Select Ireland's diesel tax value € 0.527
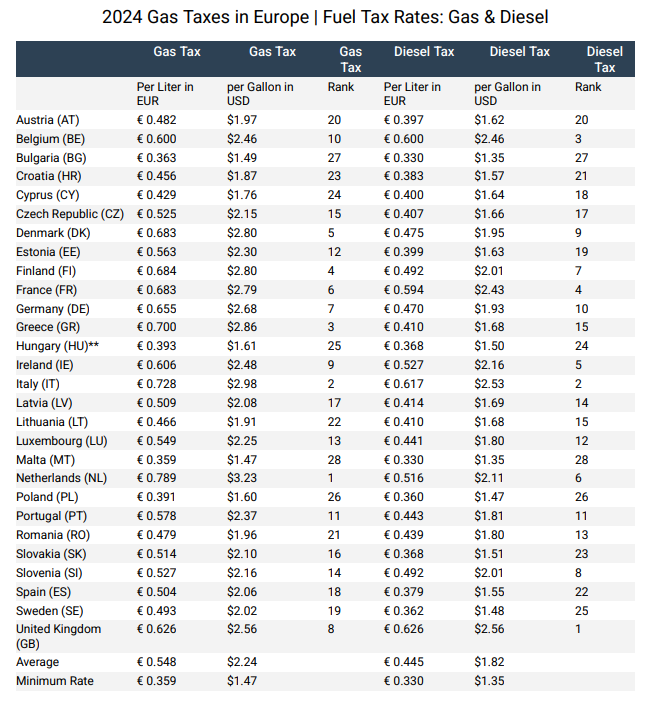The image size is (652, 705). pos(404,365)
